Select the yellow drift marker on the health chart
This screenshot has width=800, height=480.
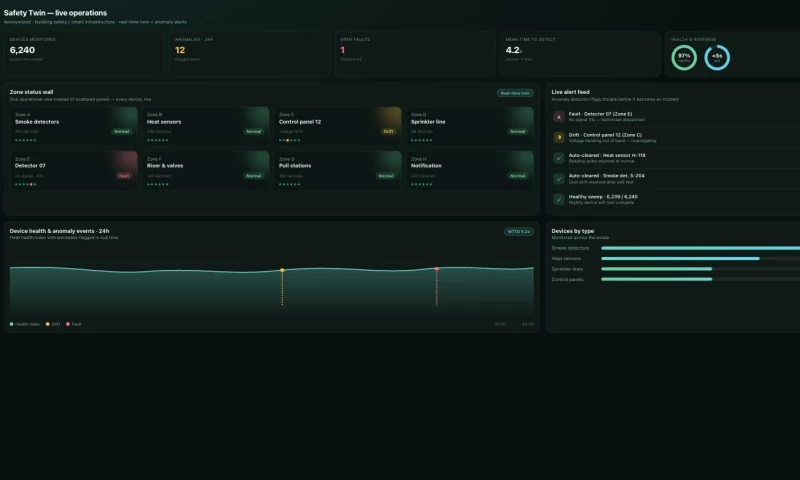pos(282,270)
